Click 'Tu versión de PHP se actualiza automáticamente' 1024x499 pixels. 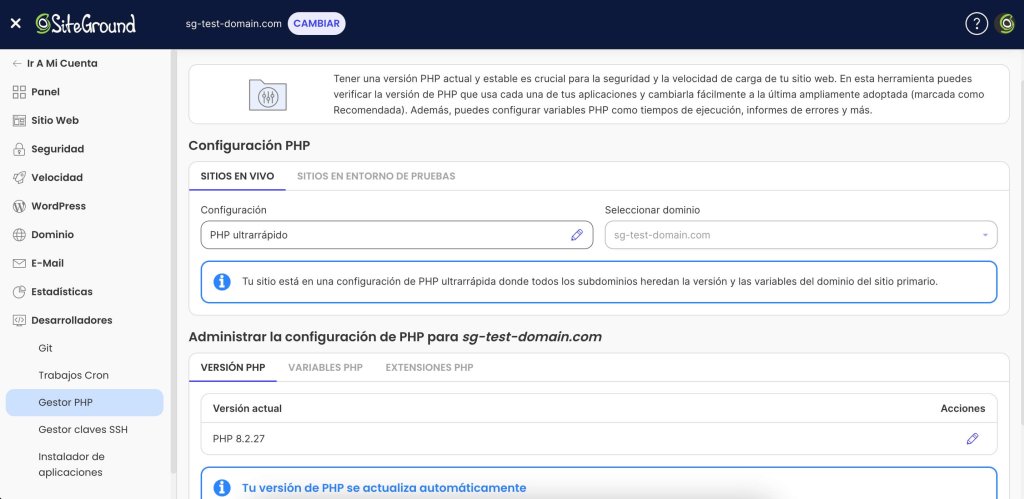coord(384,488)
